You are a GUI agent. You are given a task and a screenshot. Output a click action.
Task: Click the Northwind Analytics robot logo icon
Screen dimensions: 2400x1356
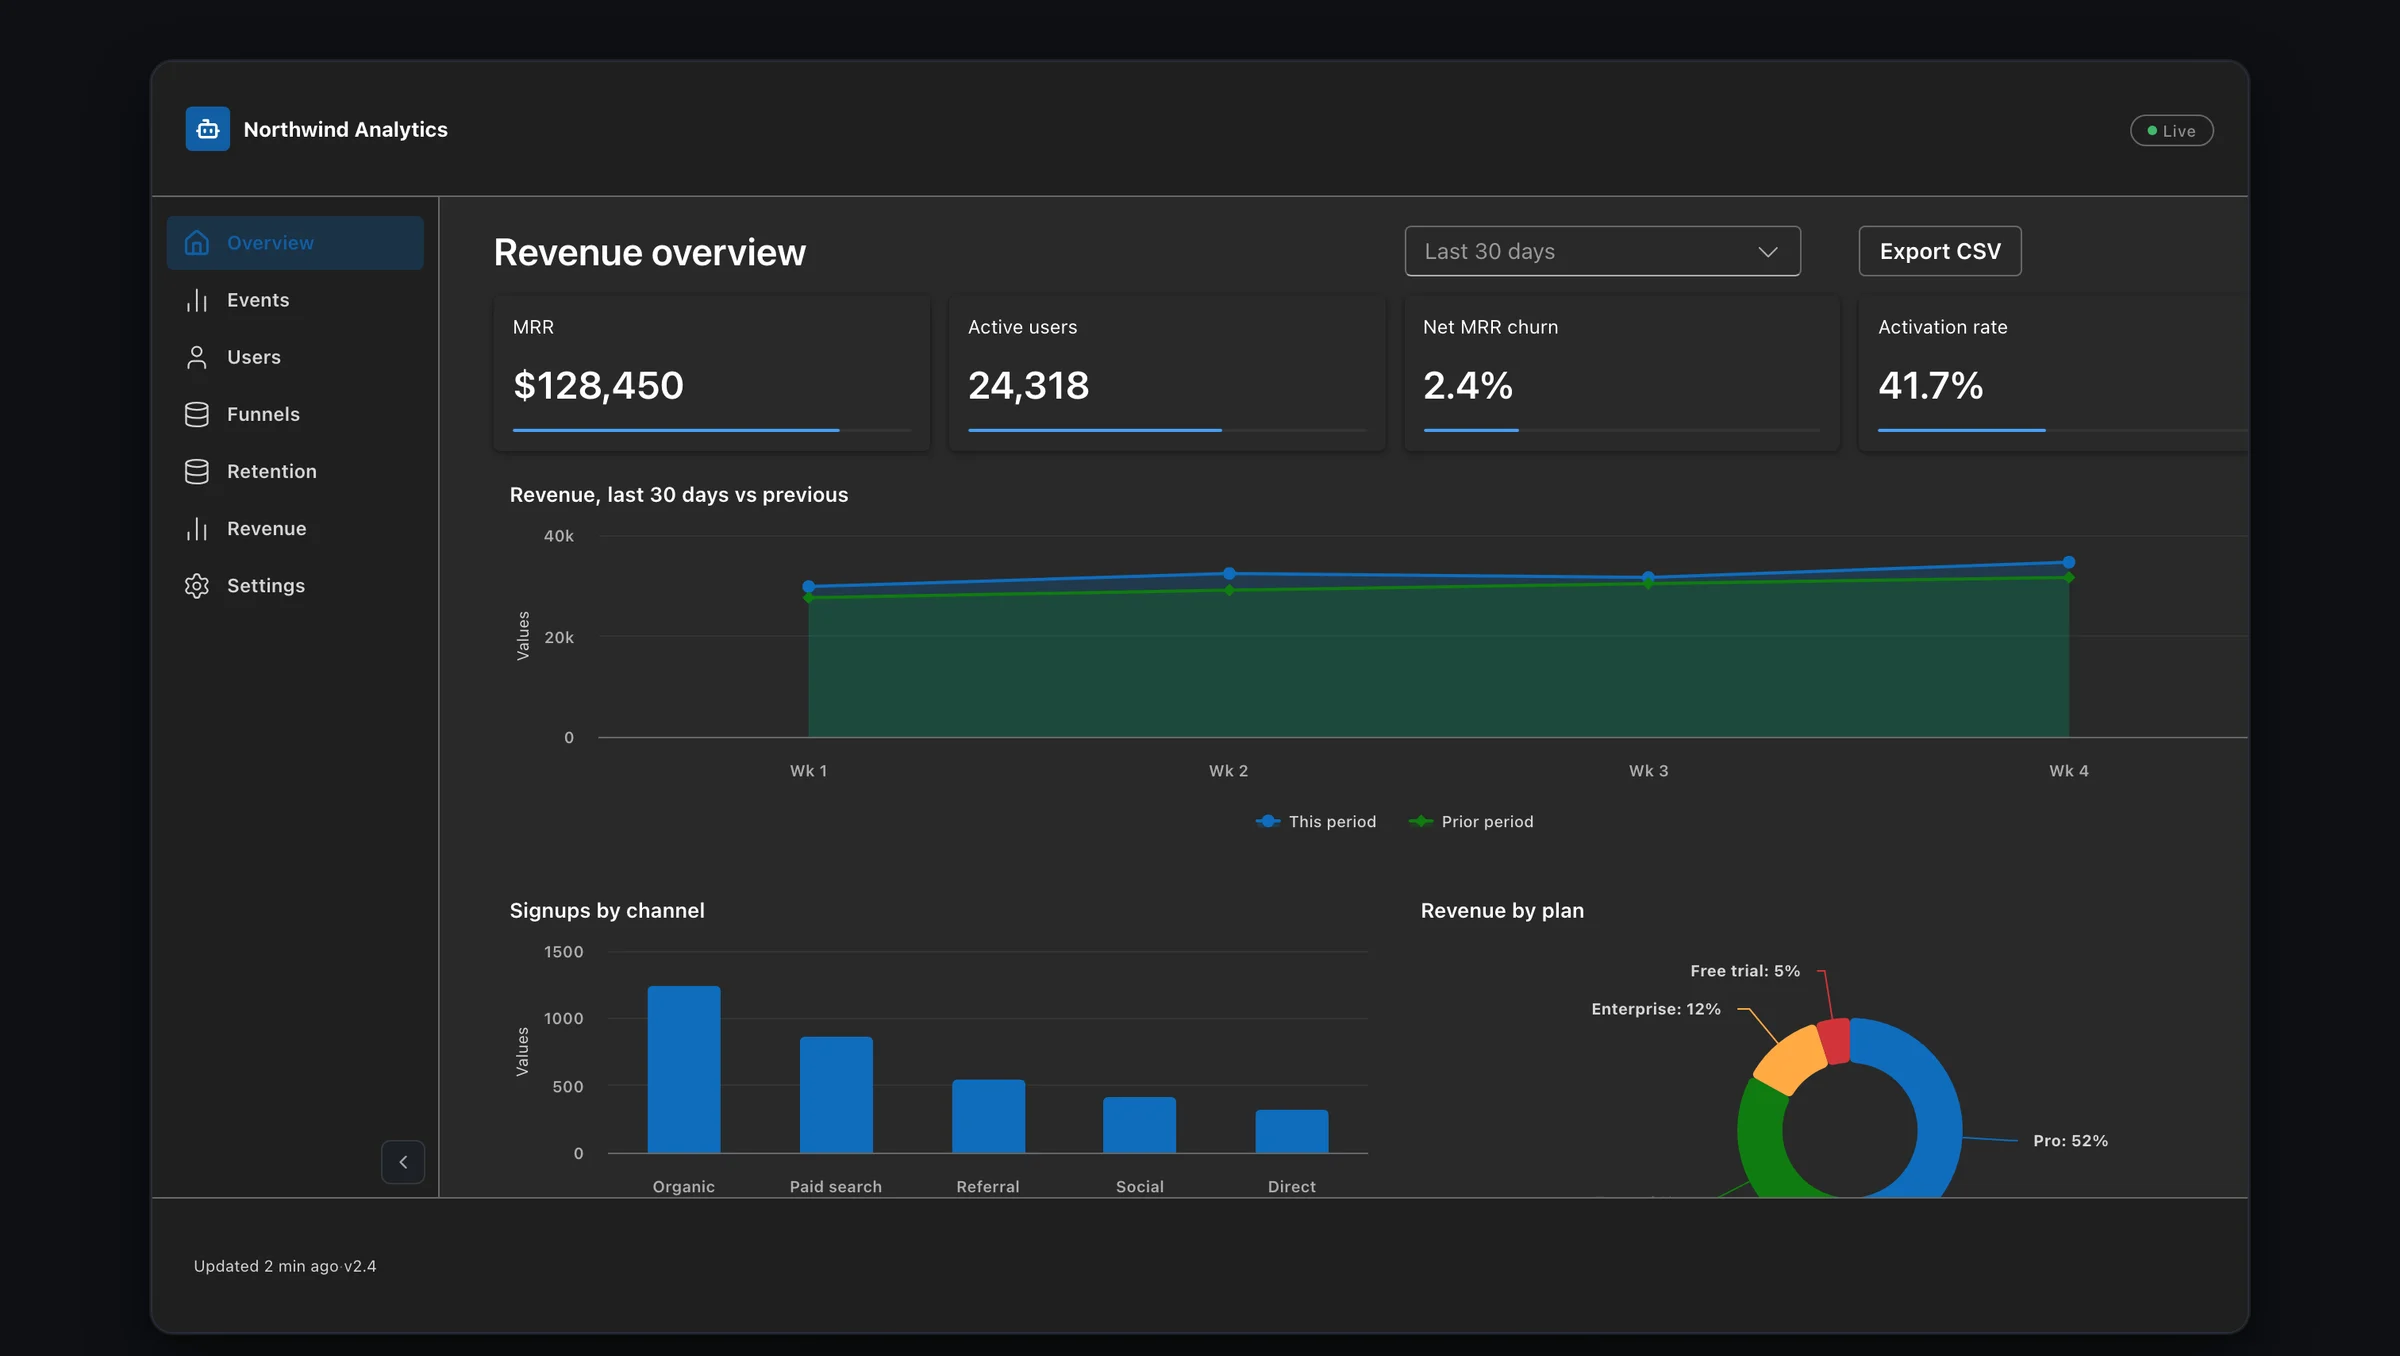[208, 129]
